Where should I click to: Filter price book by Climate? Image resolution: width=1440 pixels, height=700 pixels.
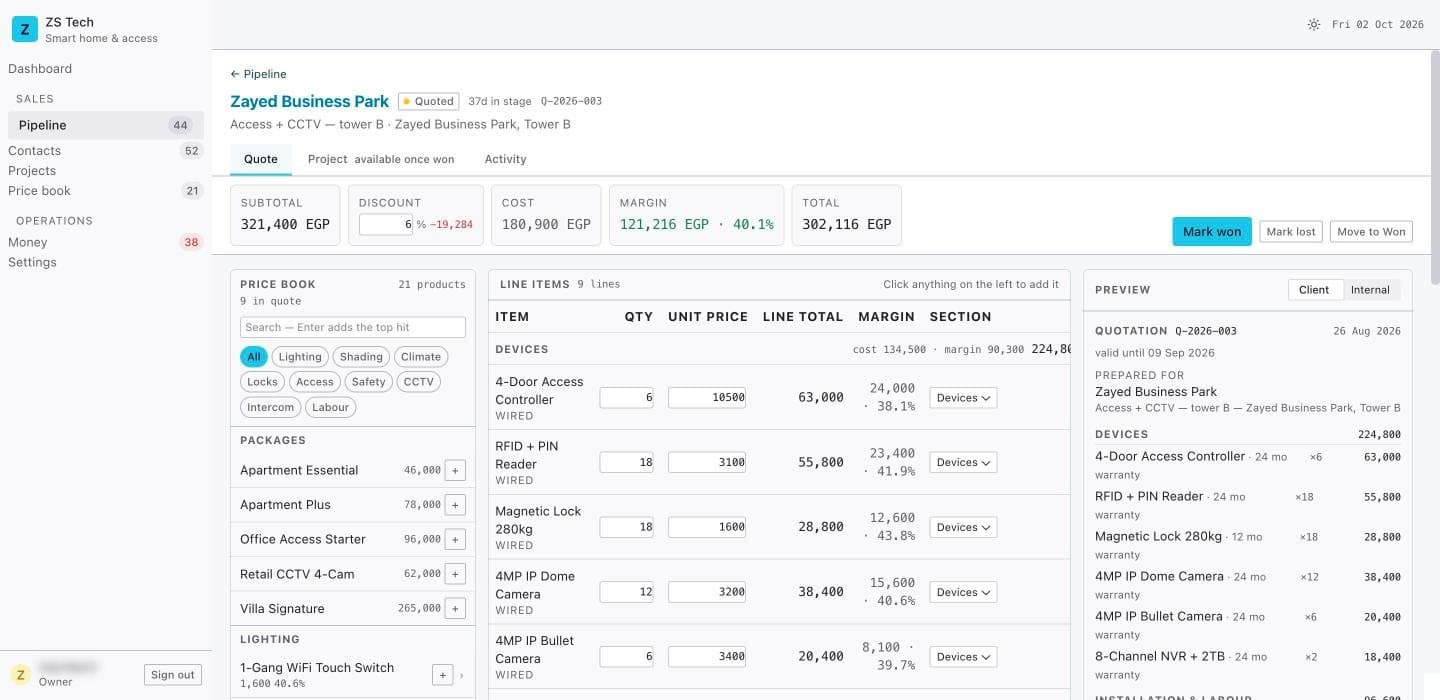point(421,356)
